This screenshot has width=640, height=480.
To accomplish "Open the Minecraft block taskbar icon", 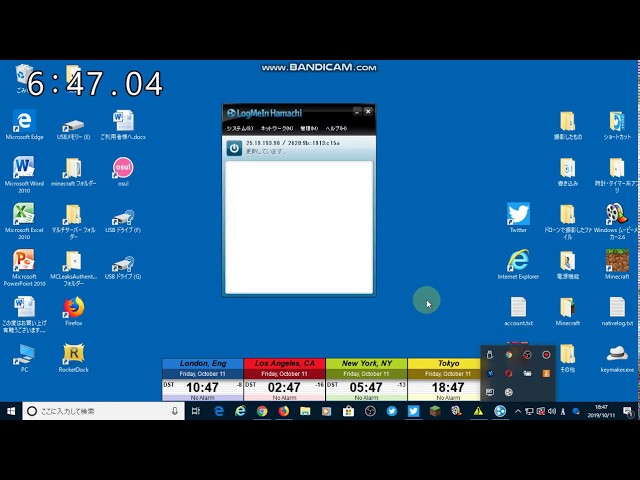I will pos(435,411).
